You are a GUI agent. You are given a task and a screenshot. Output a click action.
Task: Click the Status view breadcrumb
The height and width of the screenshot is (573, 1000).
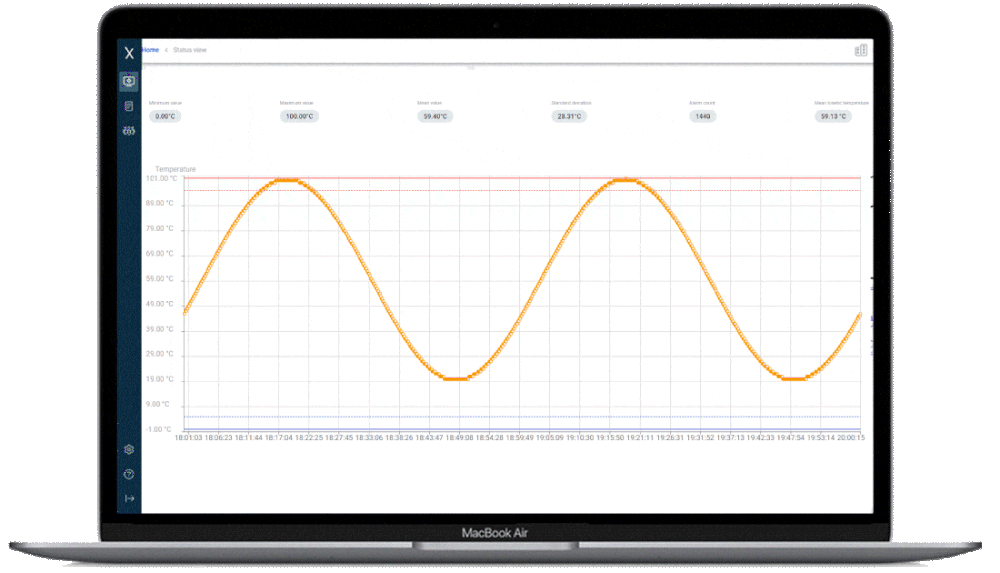[190, 50]
